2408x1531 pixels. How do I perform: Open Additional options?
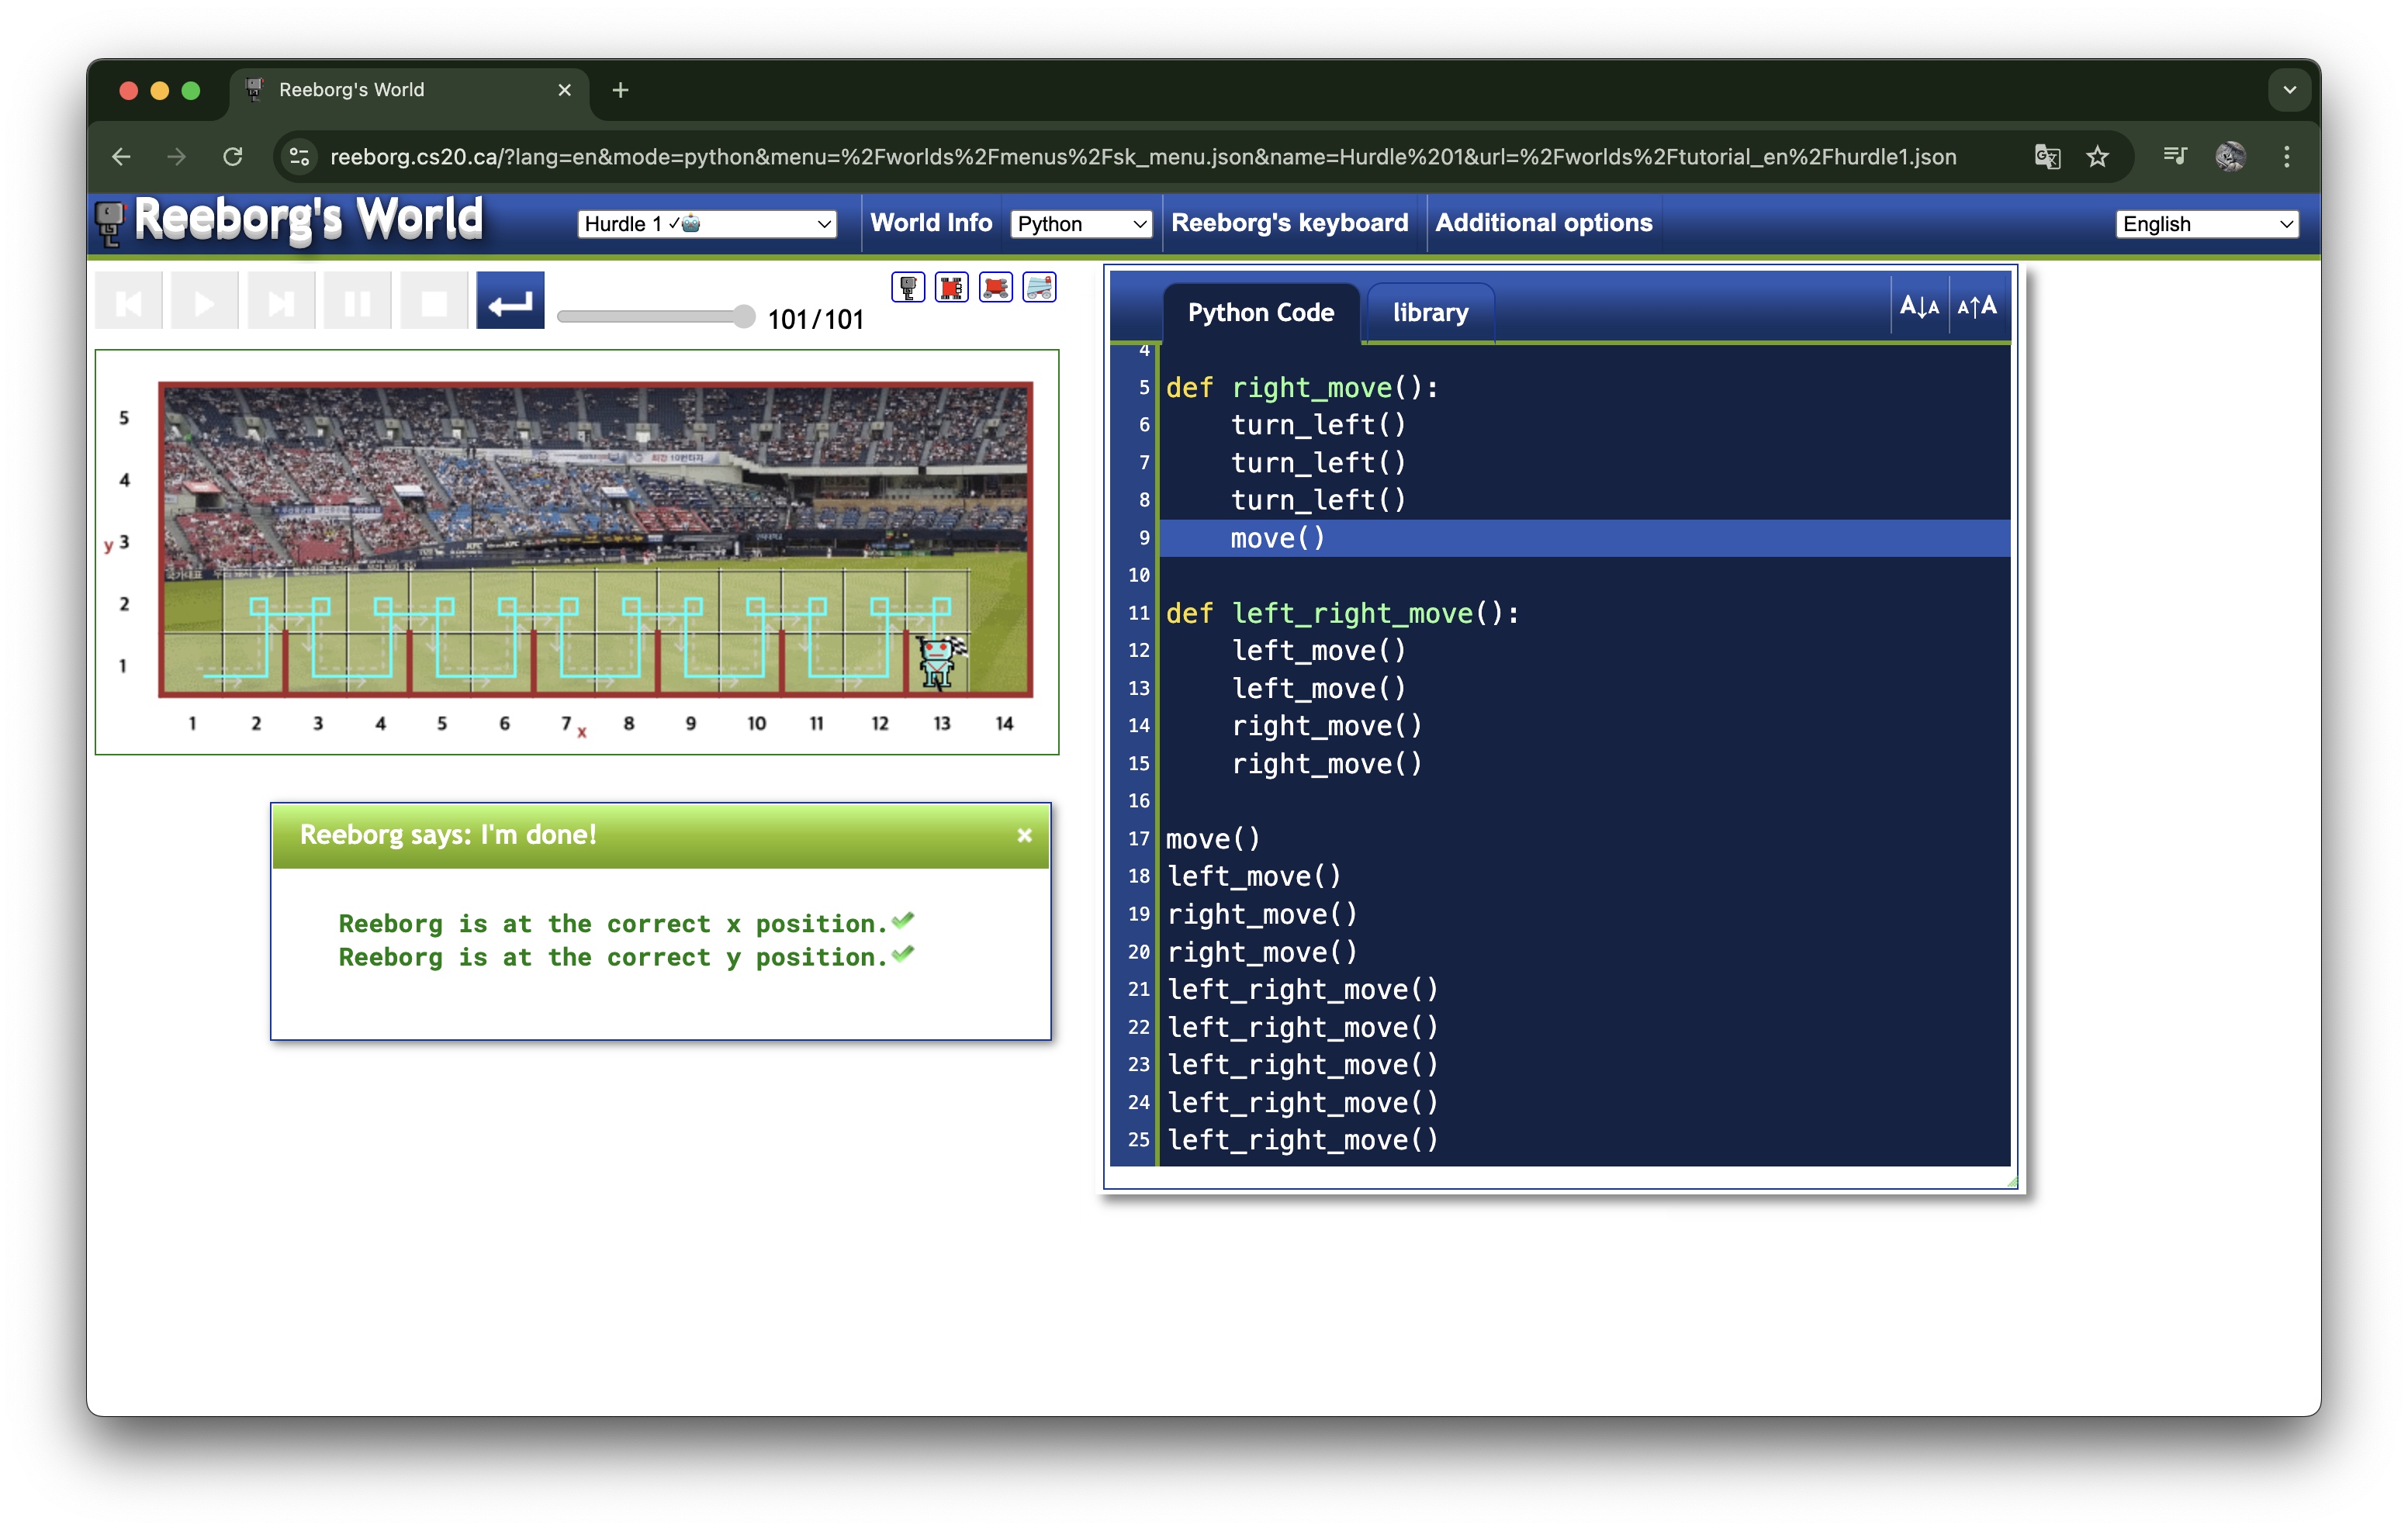[x=1543, y=223]
